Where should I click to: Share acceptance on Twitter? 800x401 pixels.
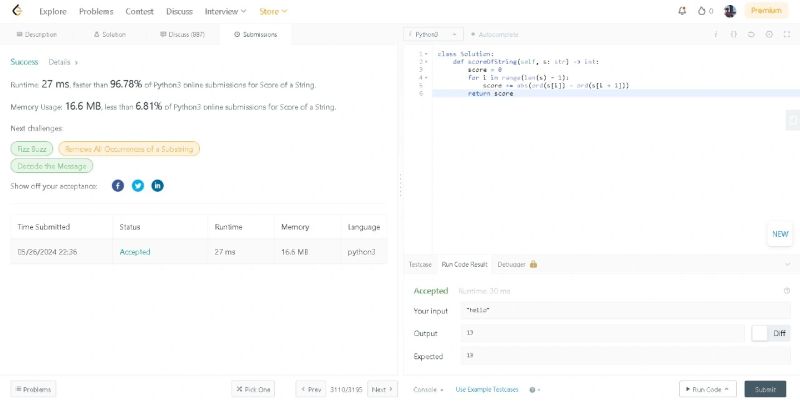(x=138, y=186)
